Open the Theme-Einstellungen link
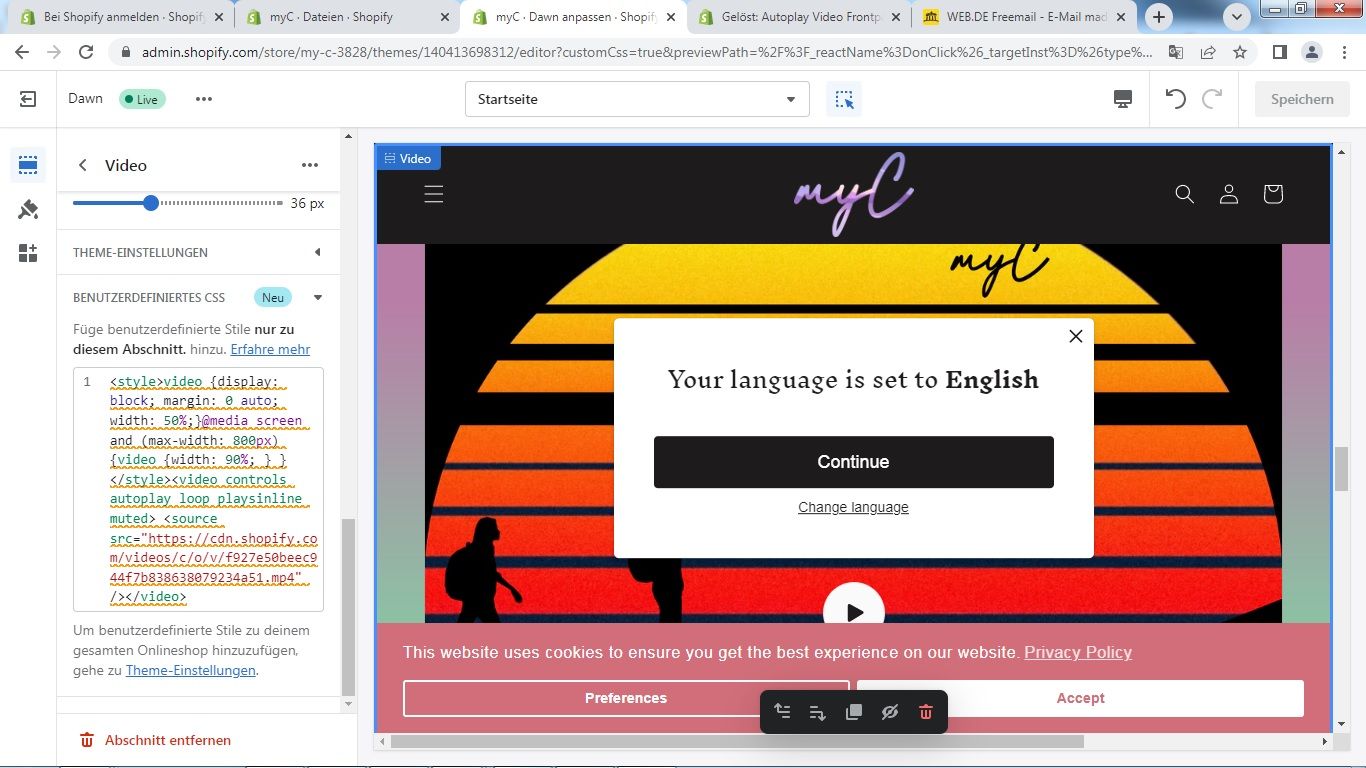 [191, 670]
